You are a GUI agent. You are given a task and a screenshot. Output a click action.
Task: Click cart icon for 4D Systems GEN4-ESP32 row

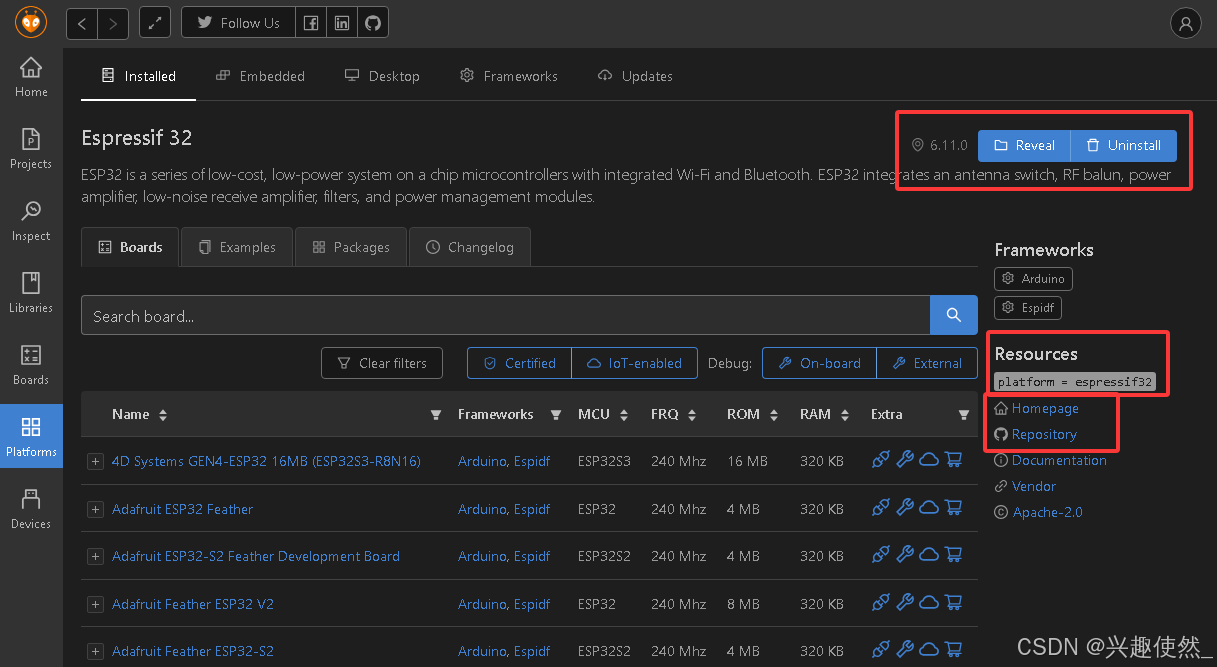tap(953, 460)
